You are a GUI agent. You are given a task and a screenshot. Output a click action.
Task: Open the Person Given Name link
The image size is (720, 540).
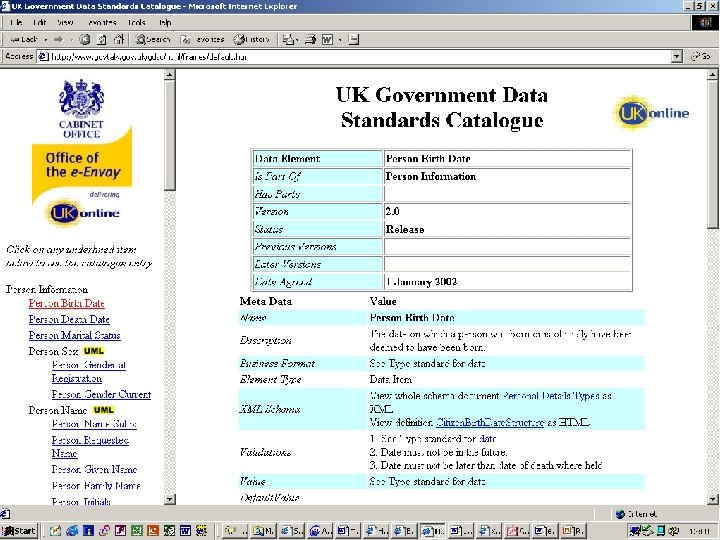click(94, 469)
